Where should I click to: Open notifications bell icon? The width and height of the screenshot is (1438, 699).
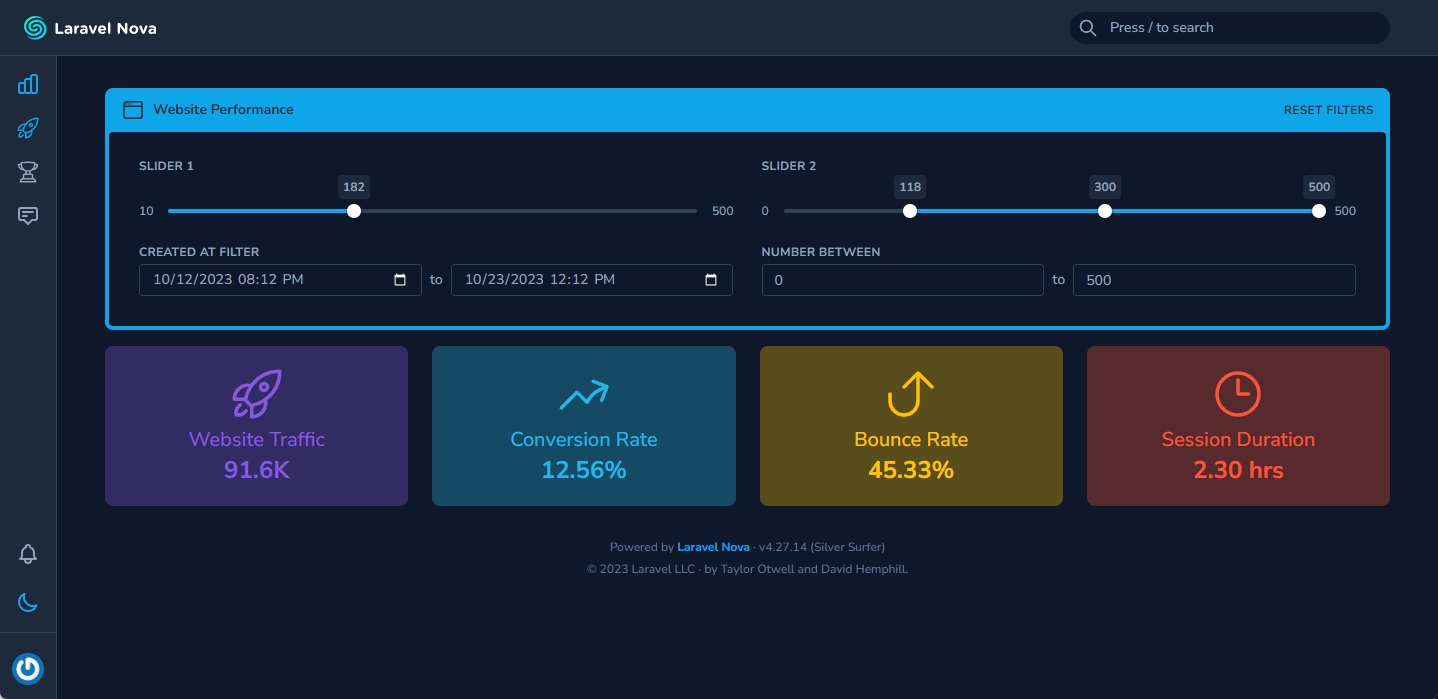tap(28, 554)
